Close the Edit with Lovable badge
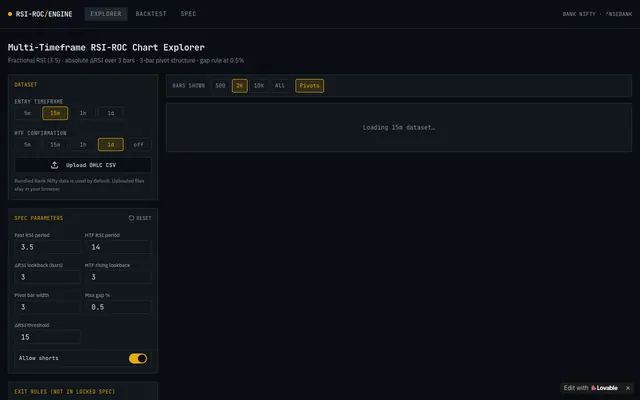 628,388
